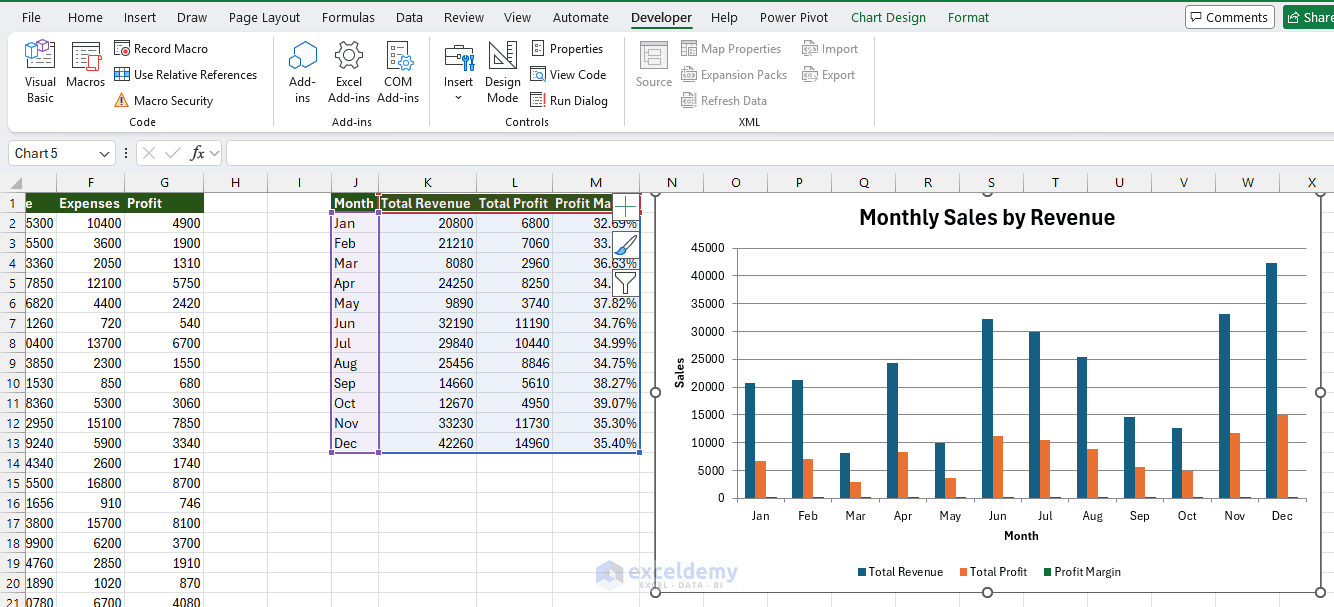Click cell containing 14960
Image resolution: width=1334 pixels, height=607 pixels.
pos(515,443)
